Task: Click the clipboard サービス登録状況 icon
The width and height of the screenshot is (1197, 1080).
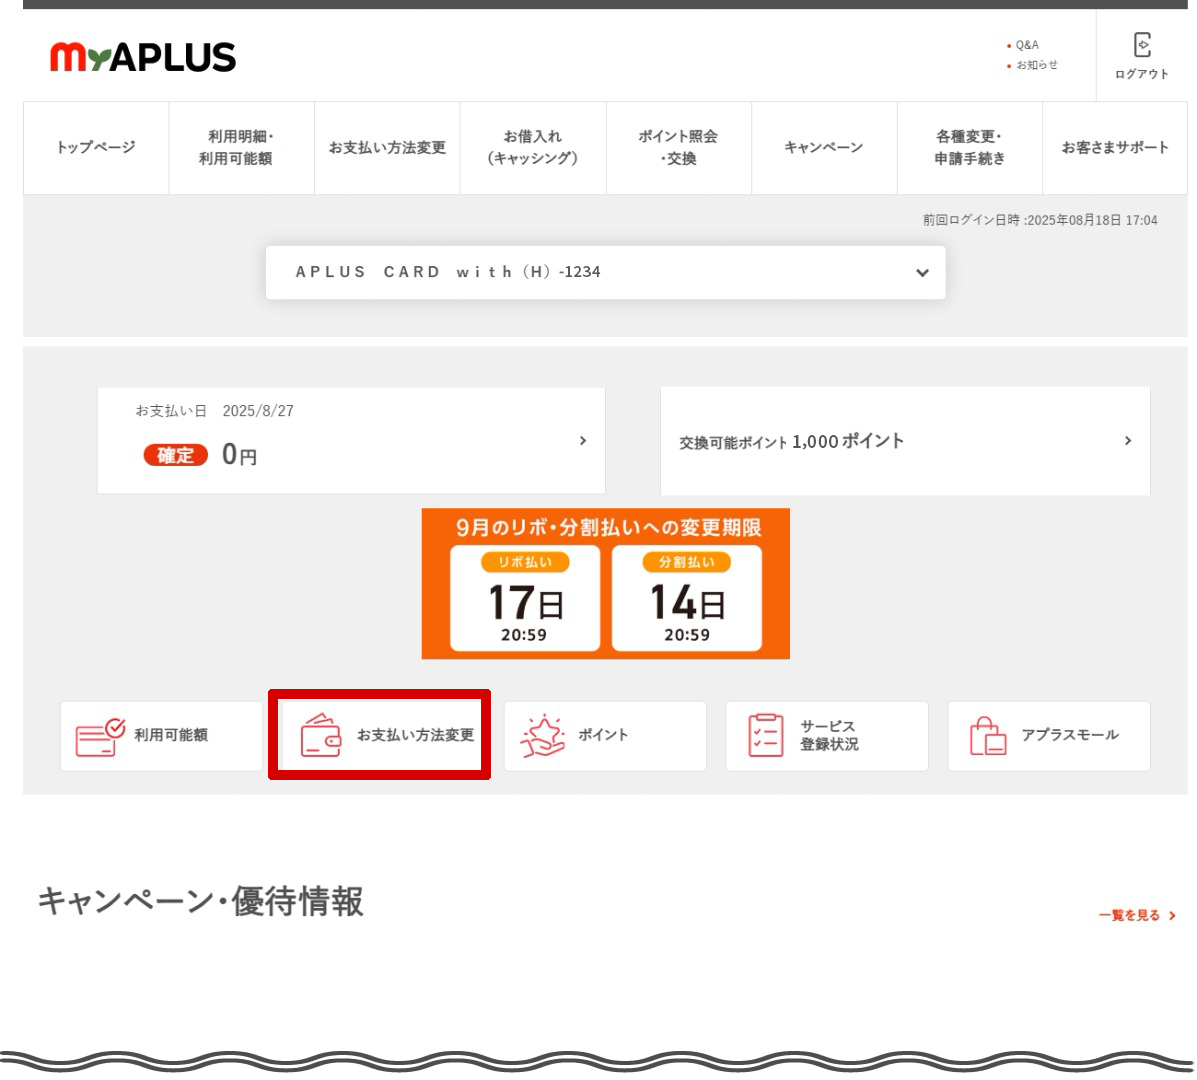Action: pos(766,735)
